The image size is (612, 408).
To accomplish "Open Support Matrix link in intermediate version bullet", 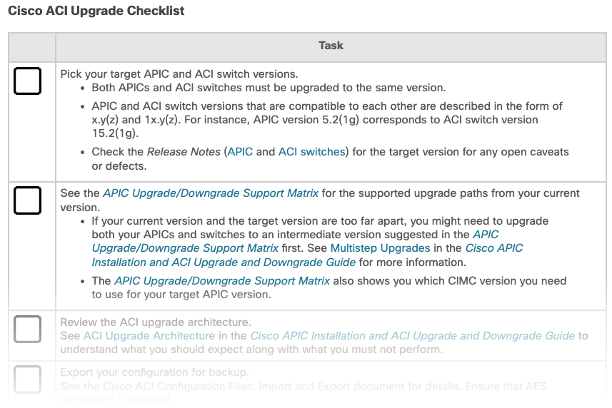I will tap(295, 241).
